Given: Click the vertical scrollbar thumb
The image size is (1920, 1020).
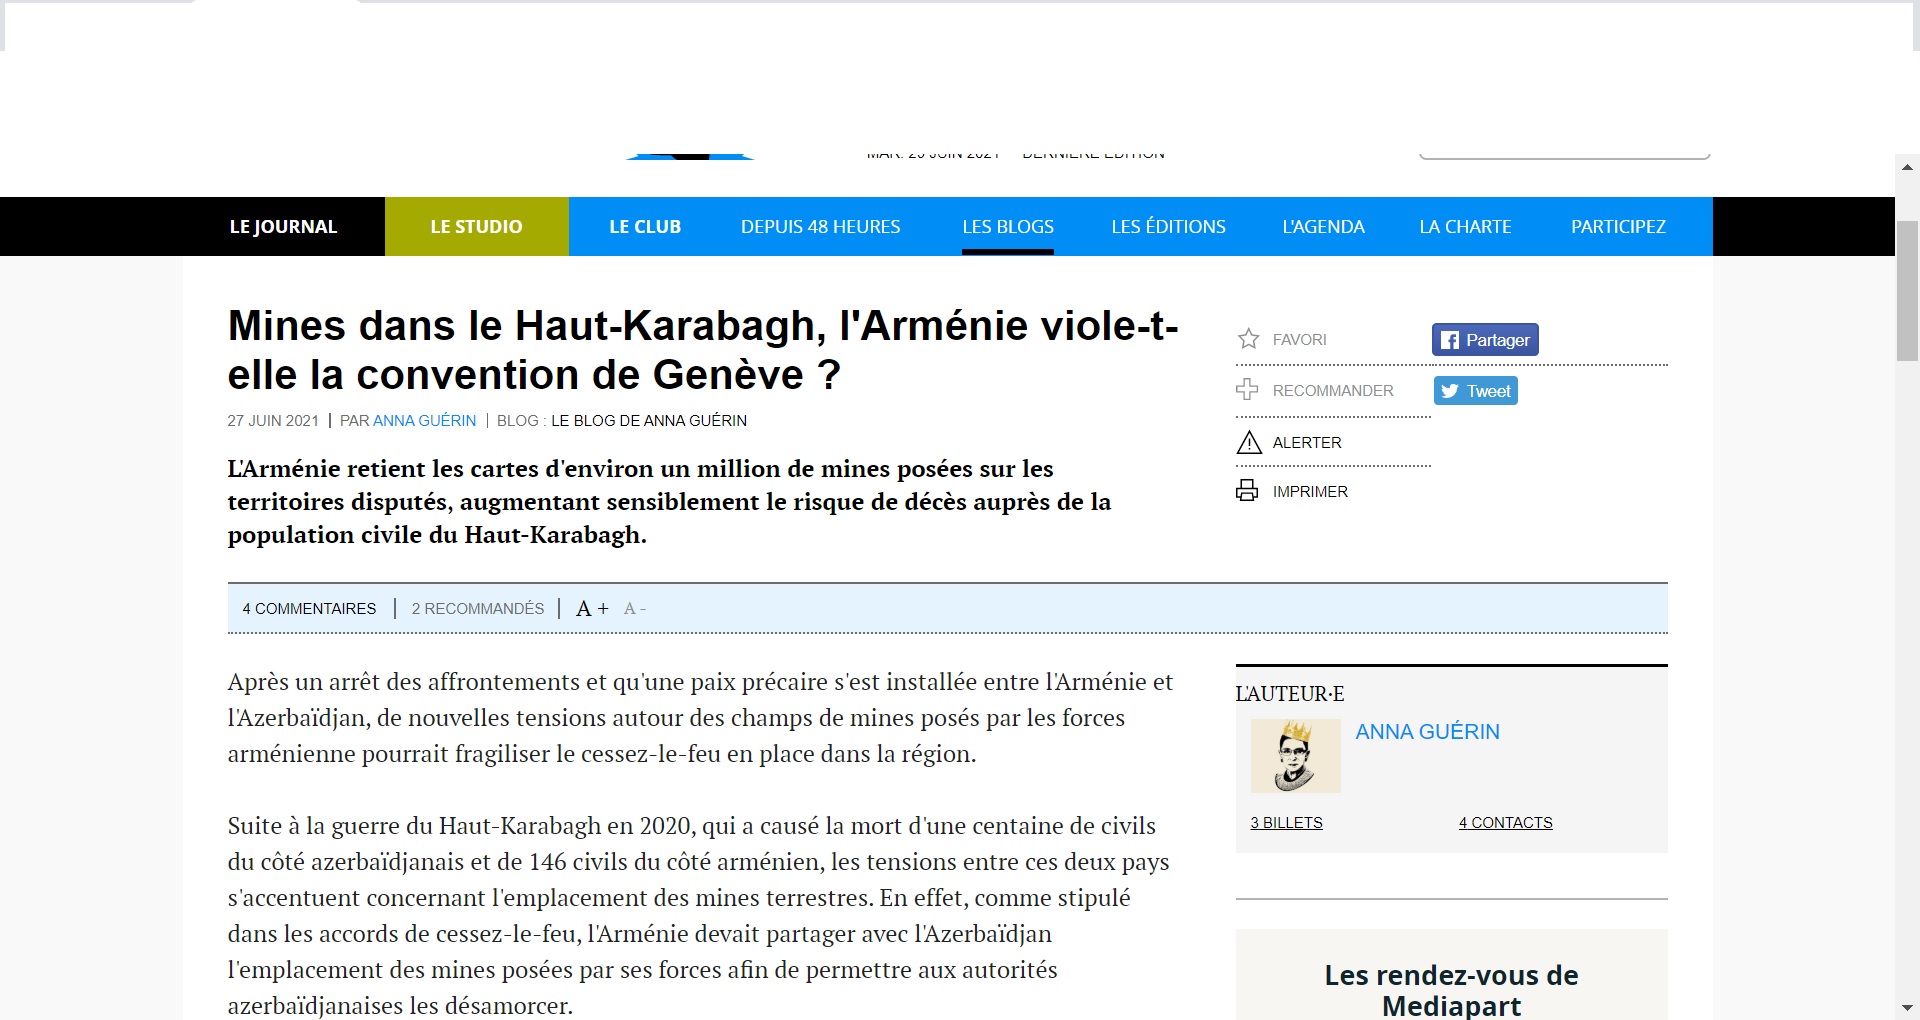Looking at the screenshot, I should pyautogui.click(x=1907, y=291).
